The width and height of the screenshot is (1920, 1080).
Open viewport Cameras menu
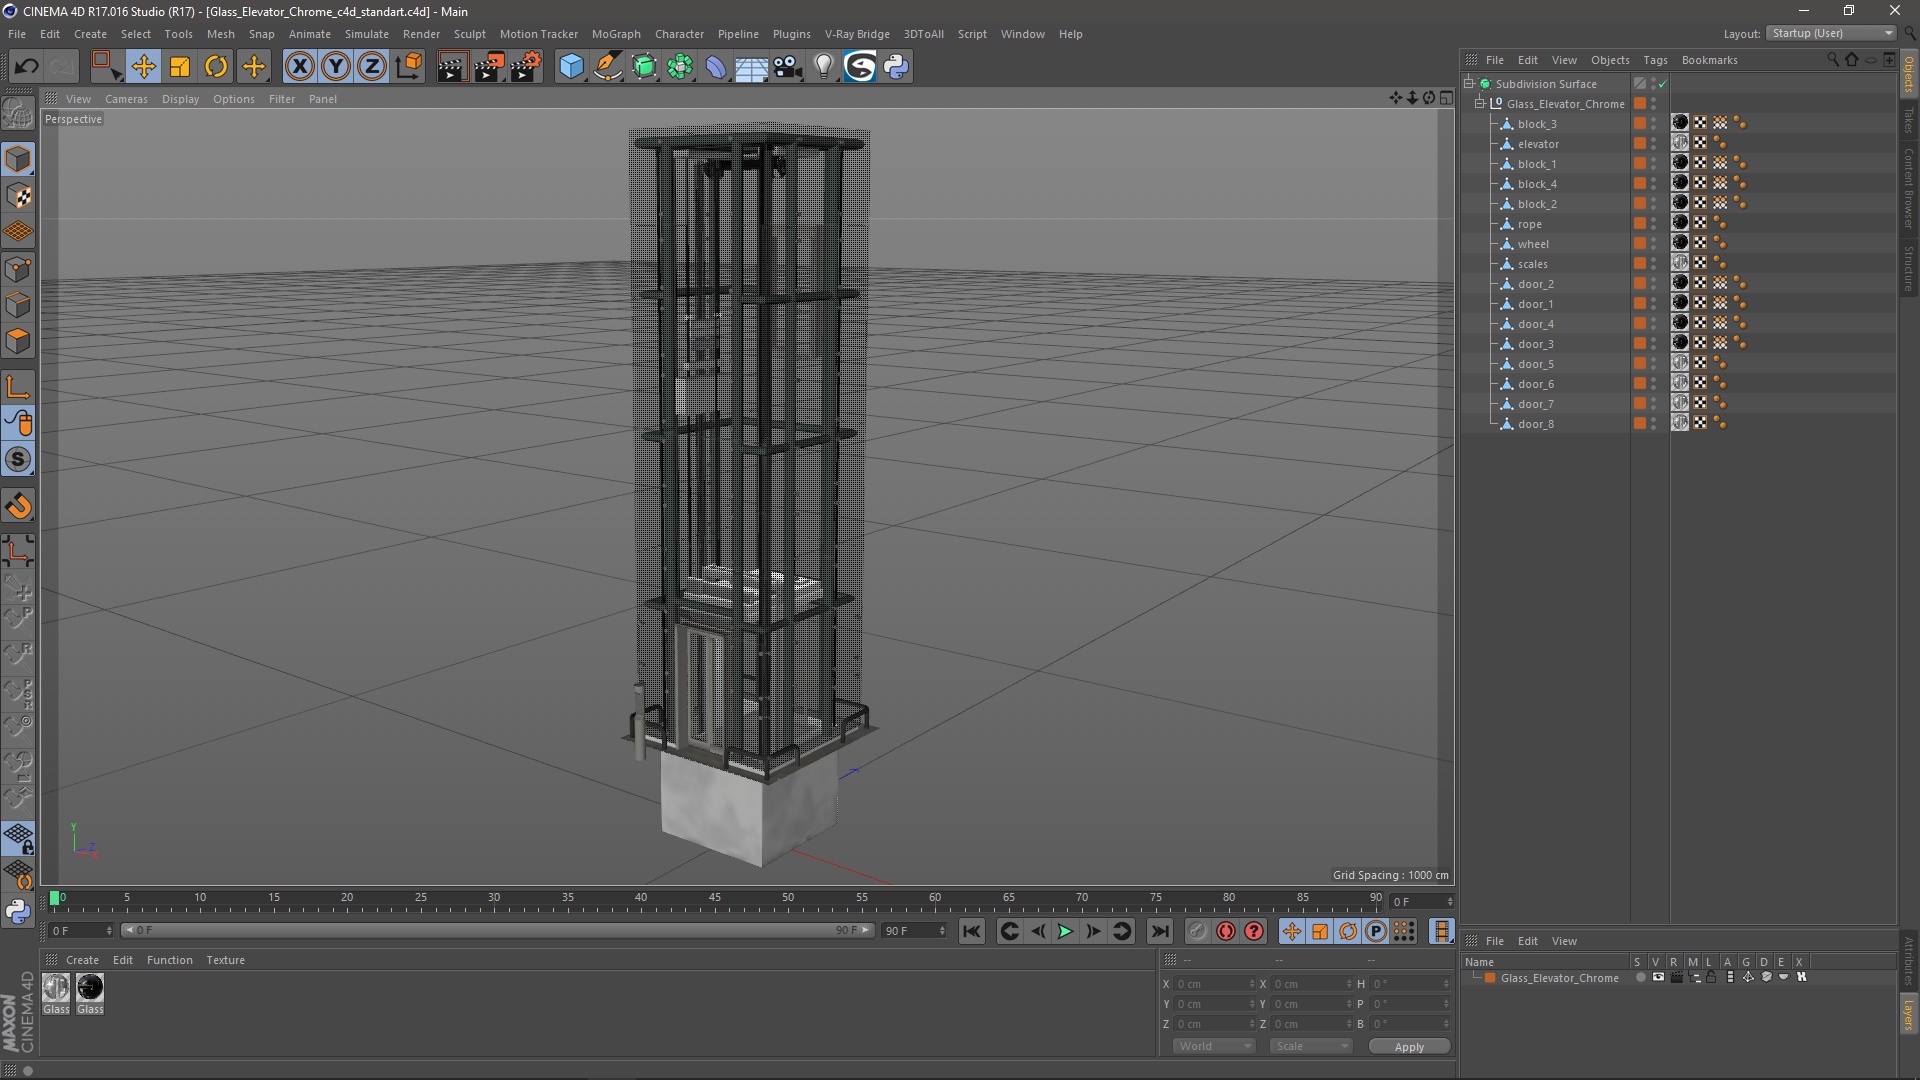[126, 99]
